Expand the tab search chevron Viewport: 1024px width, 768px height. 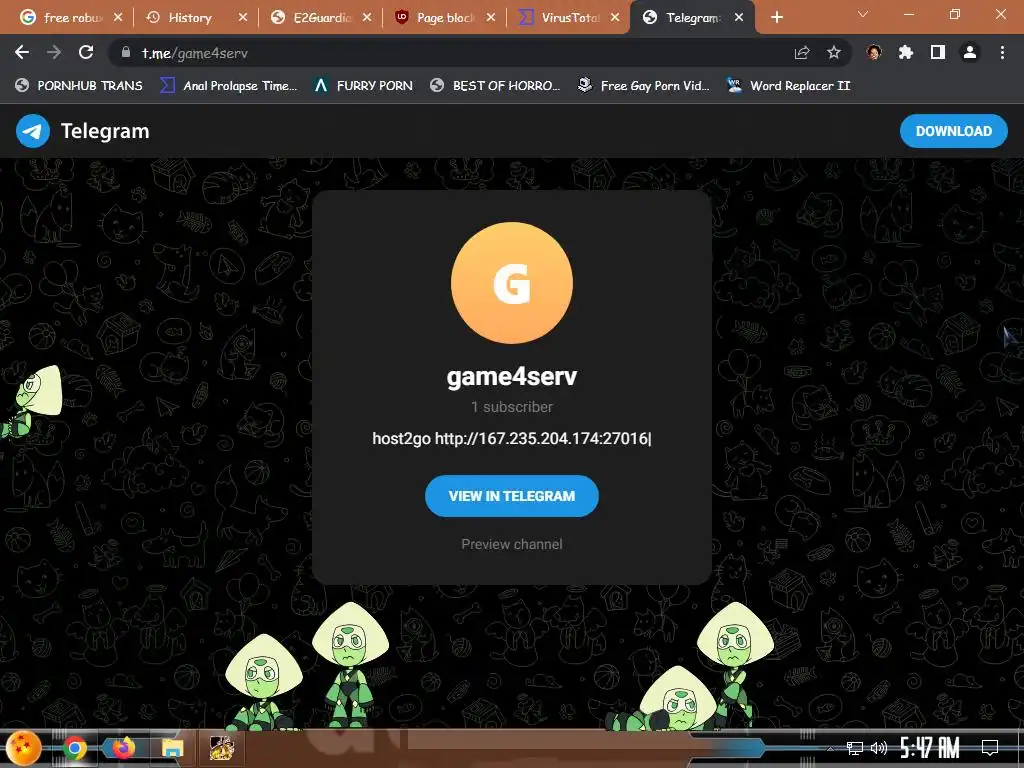point(863,14)
